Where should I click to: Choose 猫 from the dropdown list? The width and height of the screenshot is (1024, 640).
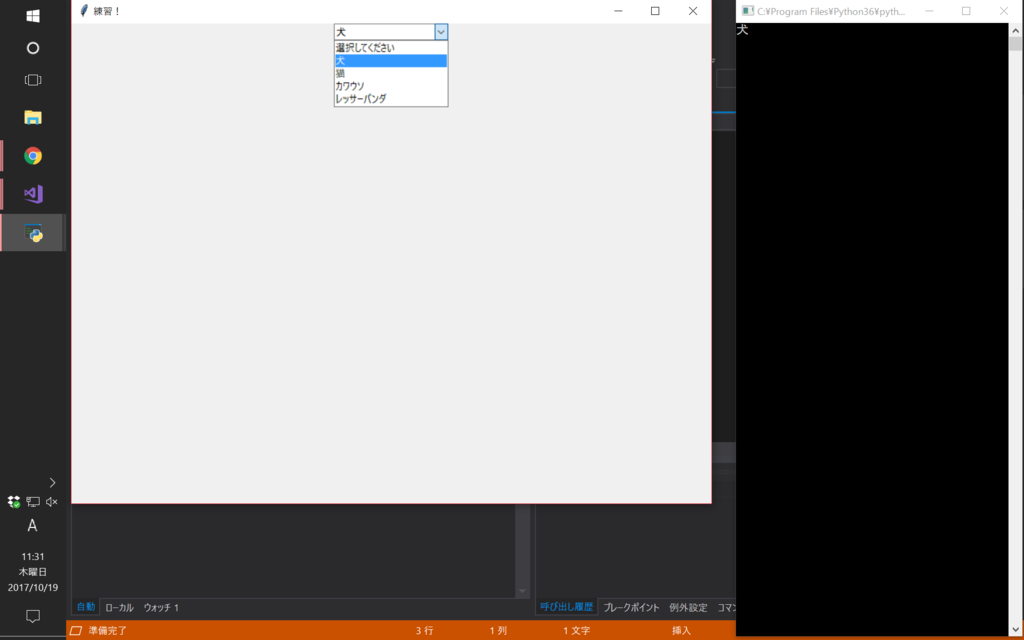coord(391,73)
